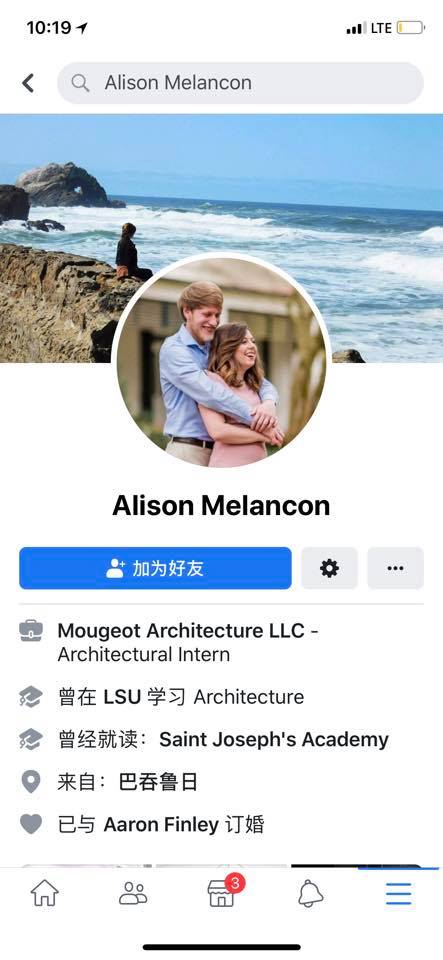
Task: Open the hamburger menu tab
Action: tap(398, 894)
